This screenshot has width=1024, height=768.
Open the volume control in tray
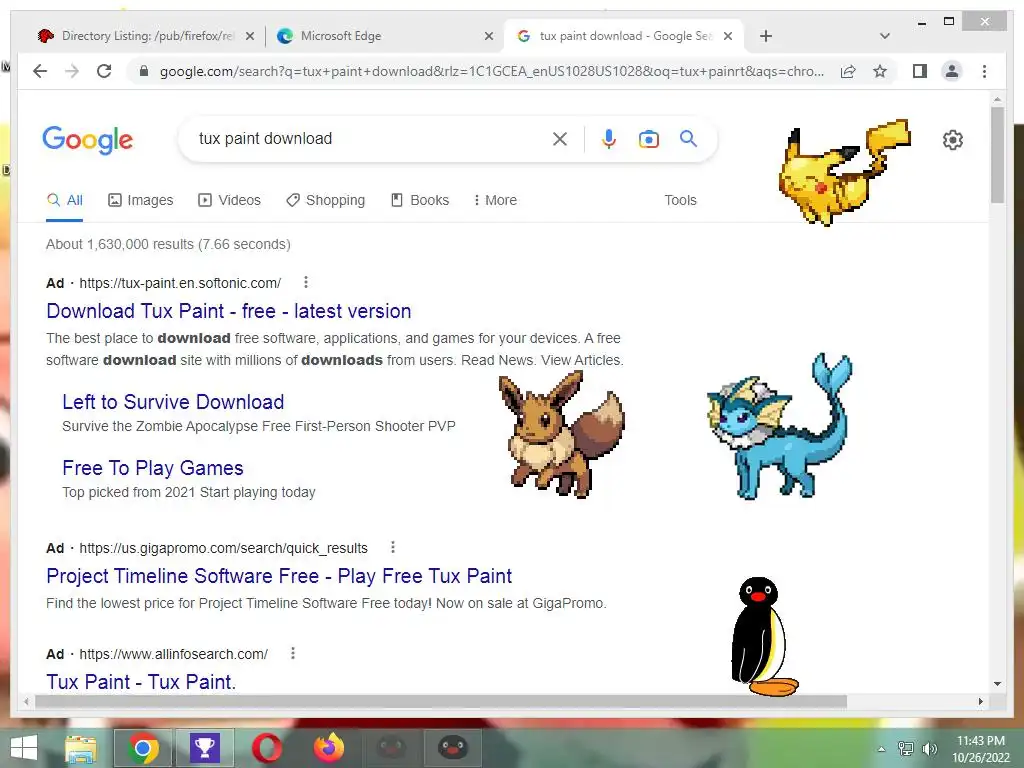tap(929, 749)
